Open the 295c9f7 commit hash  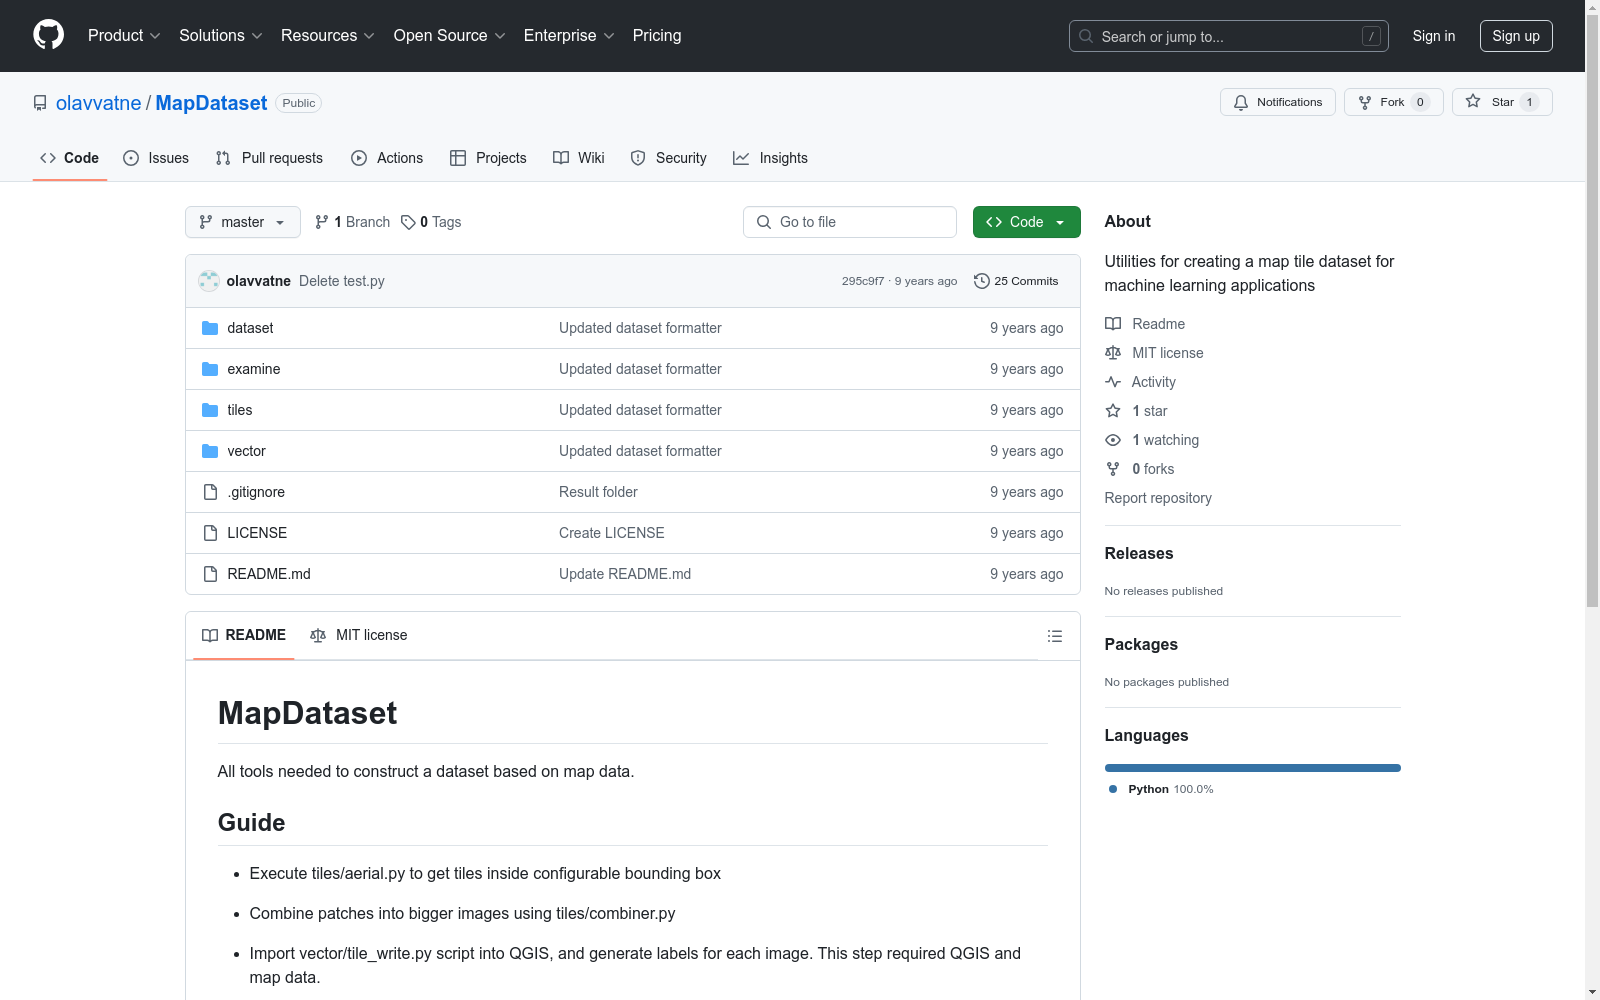(x=863, y=281)
